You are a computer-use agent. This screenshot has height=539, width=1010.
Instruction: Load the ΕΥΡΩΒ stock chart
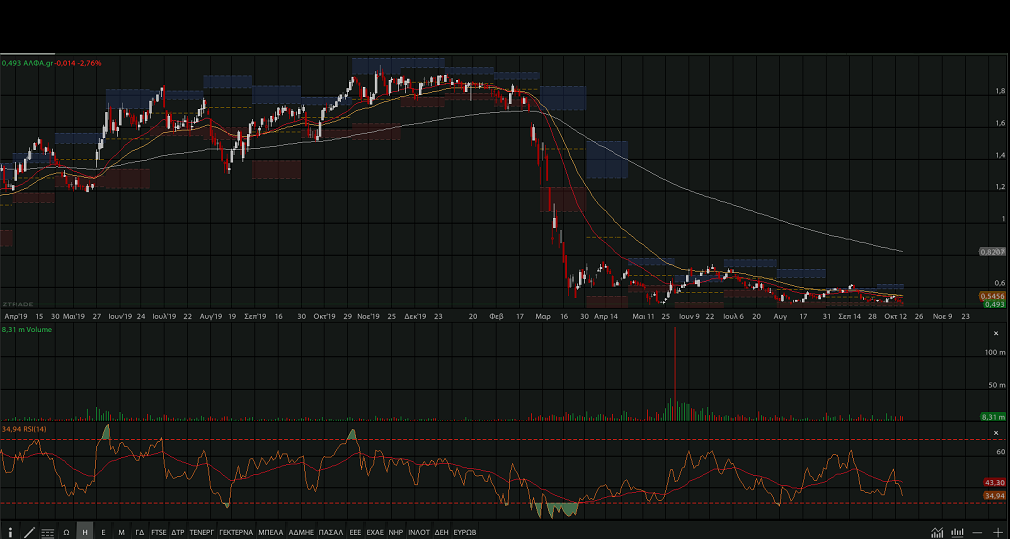pos(464,532)
